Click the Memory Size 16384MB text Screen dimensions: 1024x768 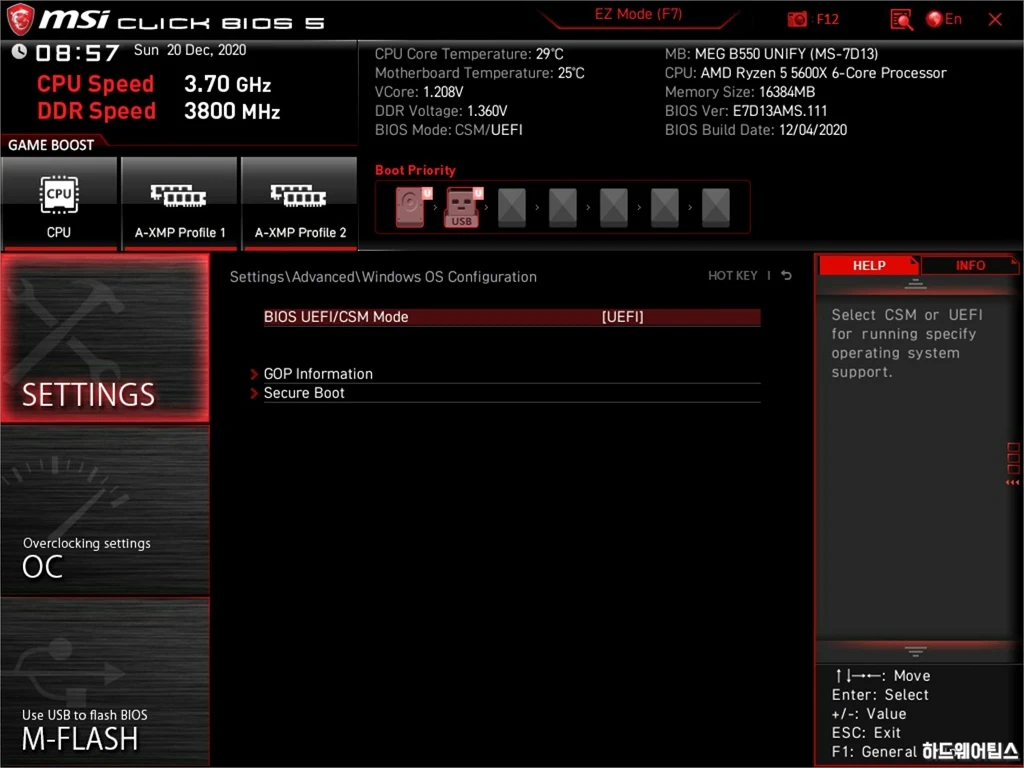(740, 92)
